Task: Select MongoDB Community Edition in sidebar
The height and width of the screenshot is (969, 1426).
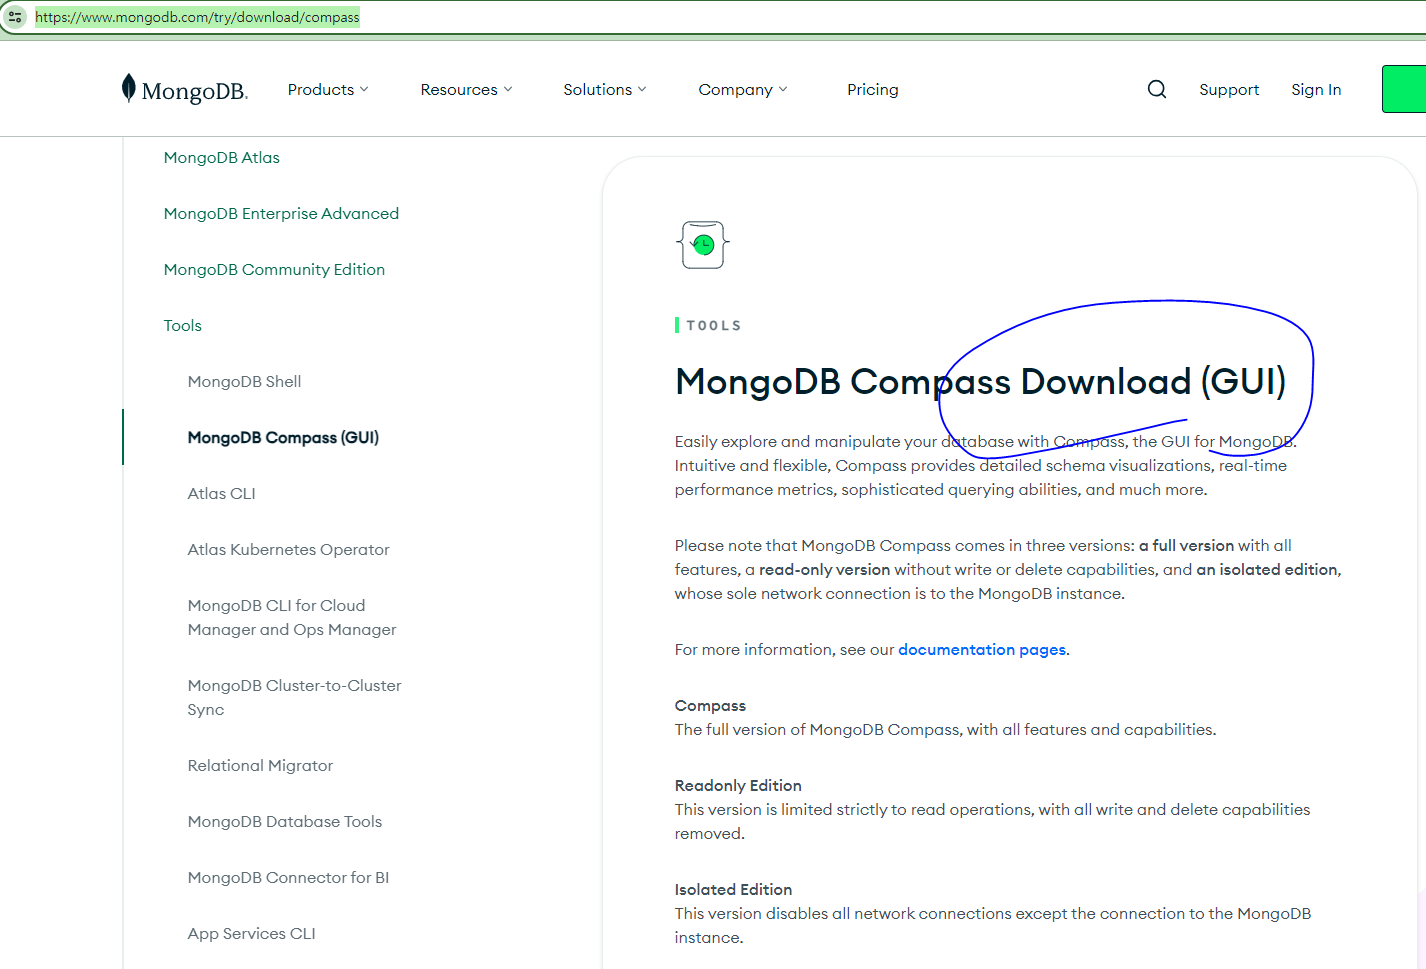Action: coord(274,269)
